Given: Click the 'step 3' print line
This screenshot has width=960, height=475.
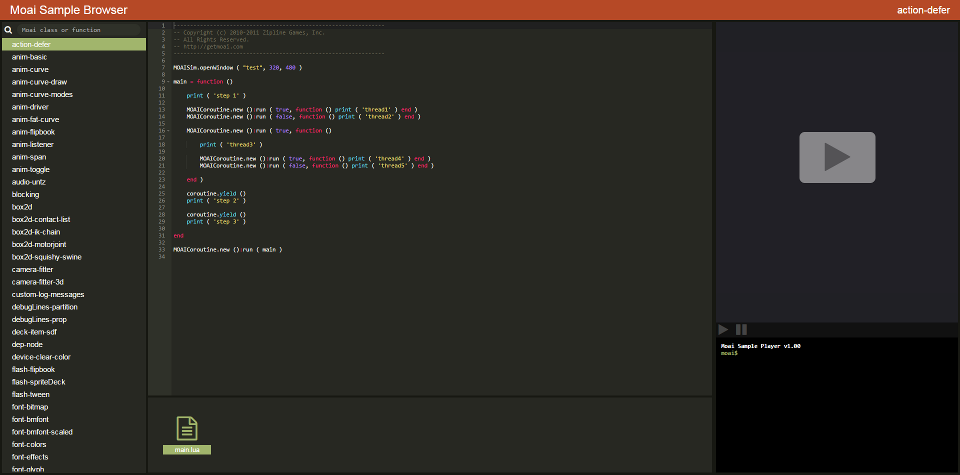Looking at the screenshot, I should pos(216,222).
